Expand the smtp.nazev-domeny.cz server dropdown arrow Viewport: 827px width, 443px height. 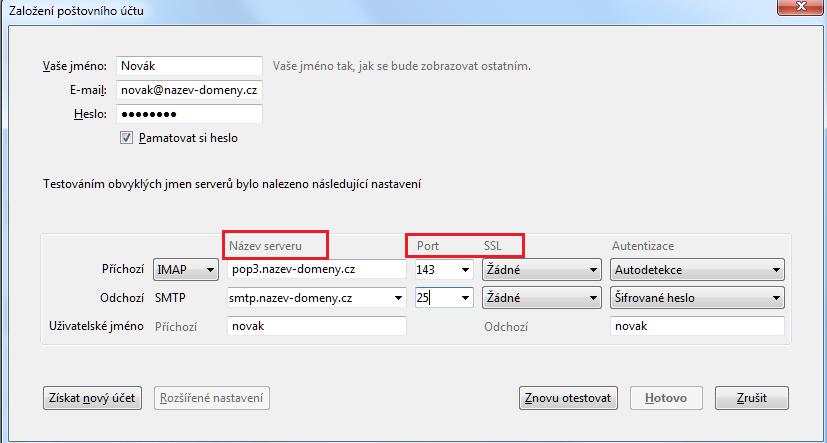click(x=398, y=297)
